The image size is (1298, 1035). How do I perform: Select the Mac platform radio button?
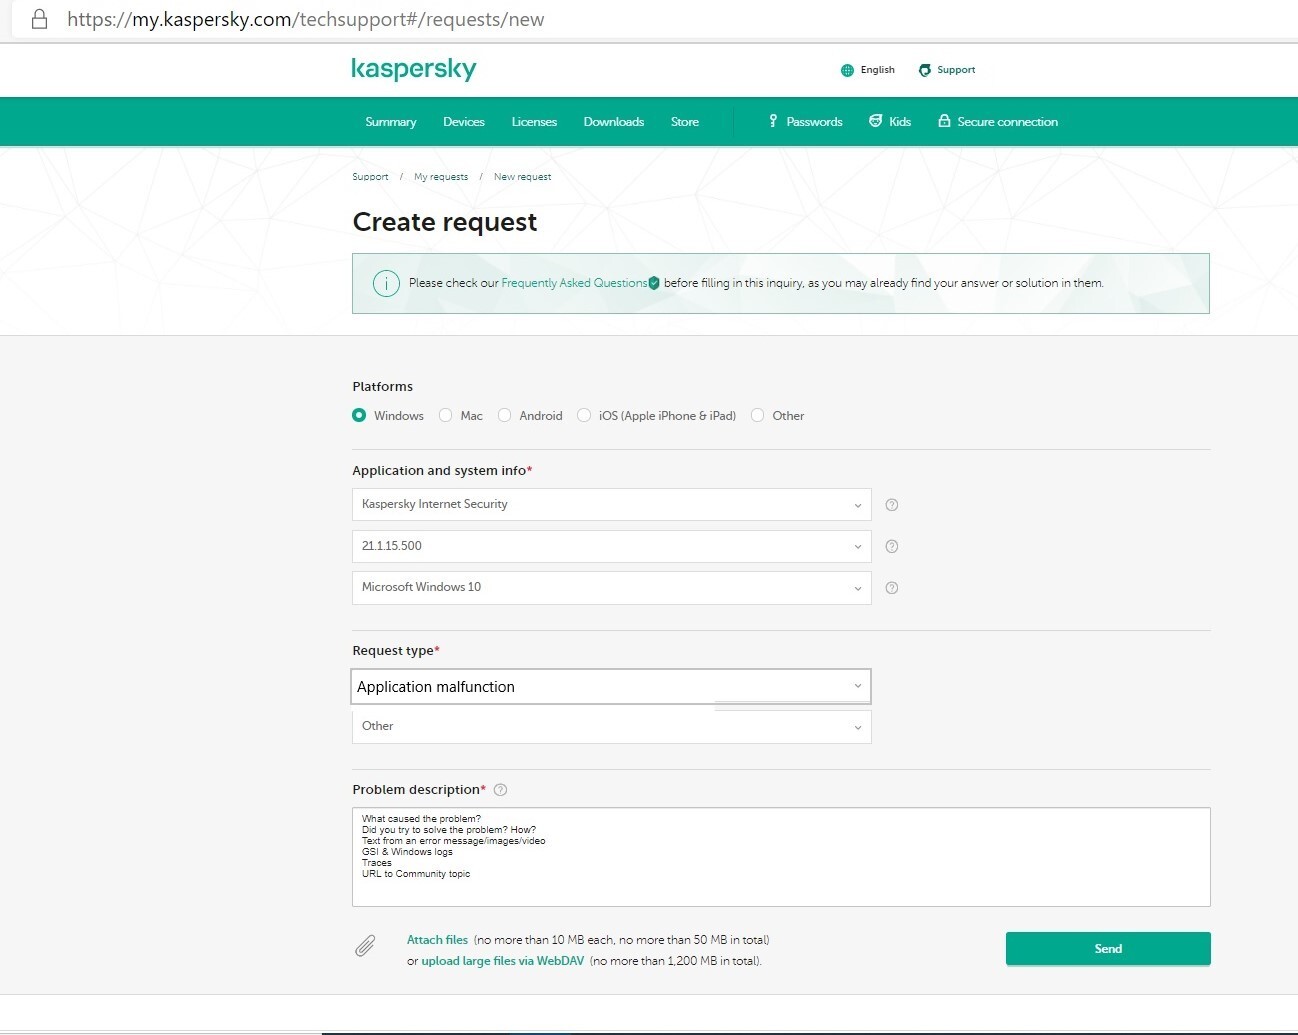446,415
